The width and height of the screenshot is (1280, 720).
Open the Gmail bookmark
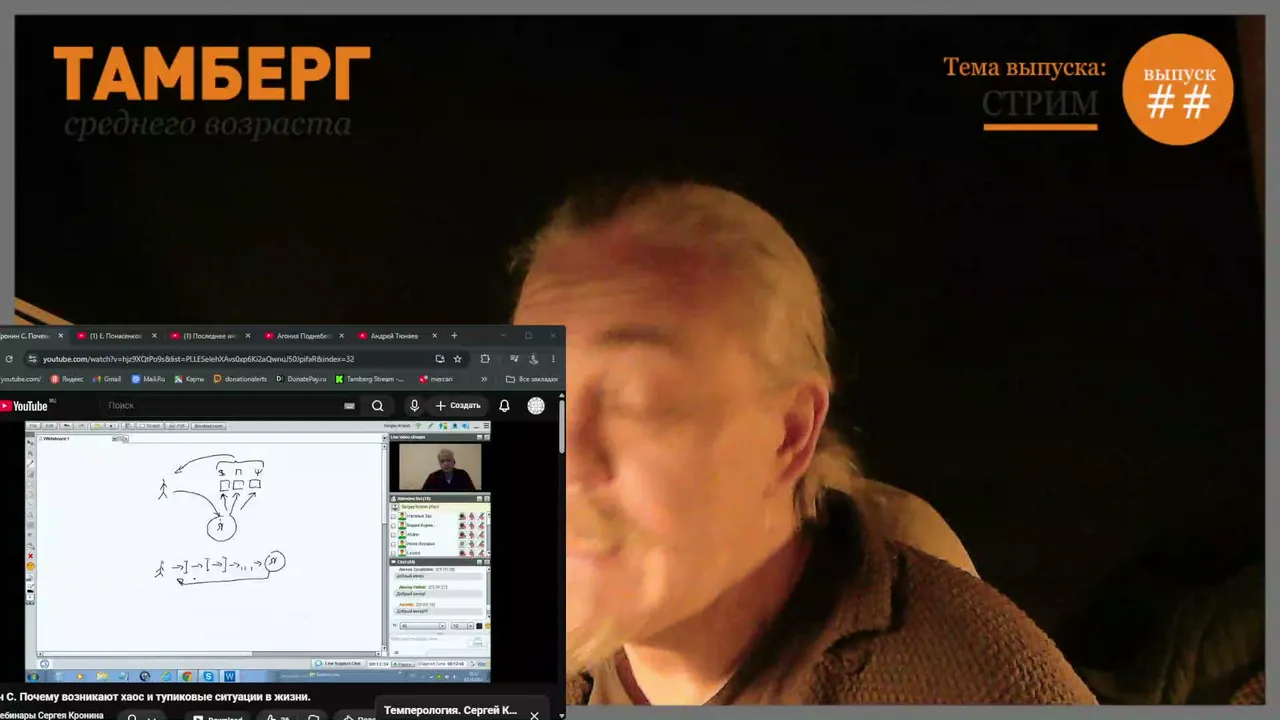(106, 379)
